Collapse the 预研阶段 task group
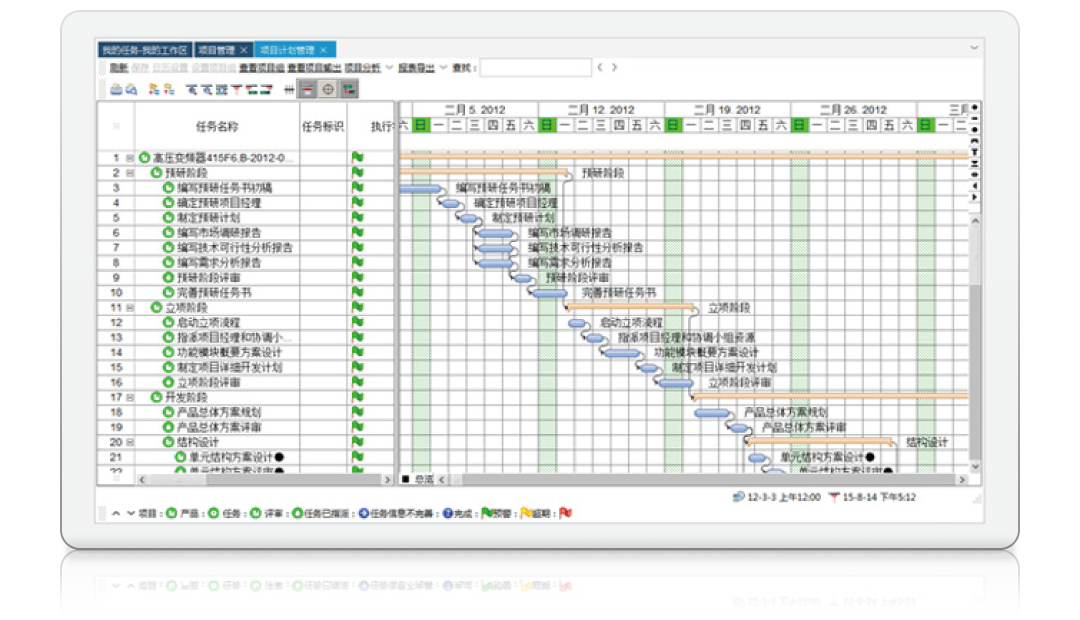Viewport: 1080px width, 620px height. click(130, 173)
